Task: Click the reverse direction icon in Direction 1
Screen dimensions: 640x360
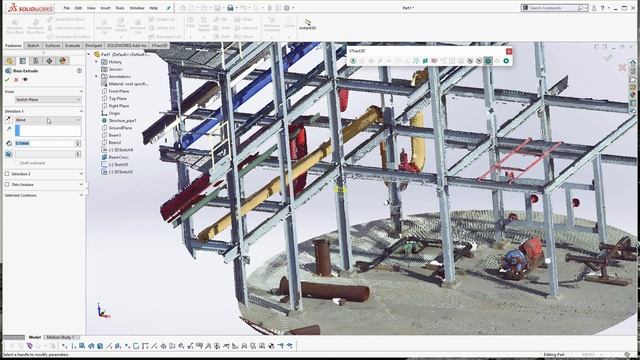Action: [x=9, y=120]
